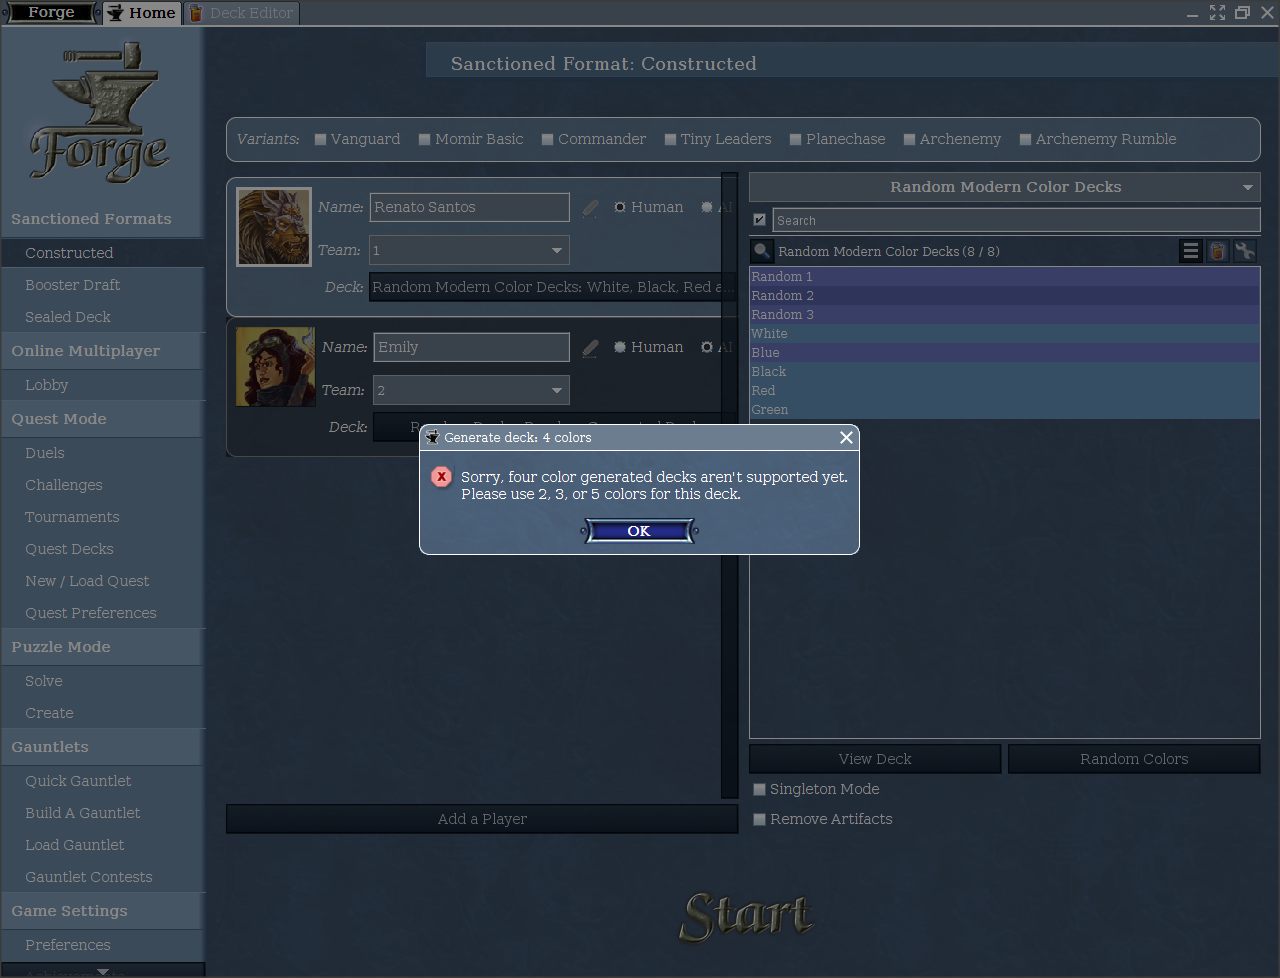
Task: Toggle Singleton Mode checkbox
Action: pos(759,790)
